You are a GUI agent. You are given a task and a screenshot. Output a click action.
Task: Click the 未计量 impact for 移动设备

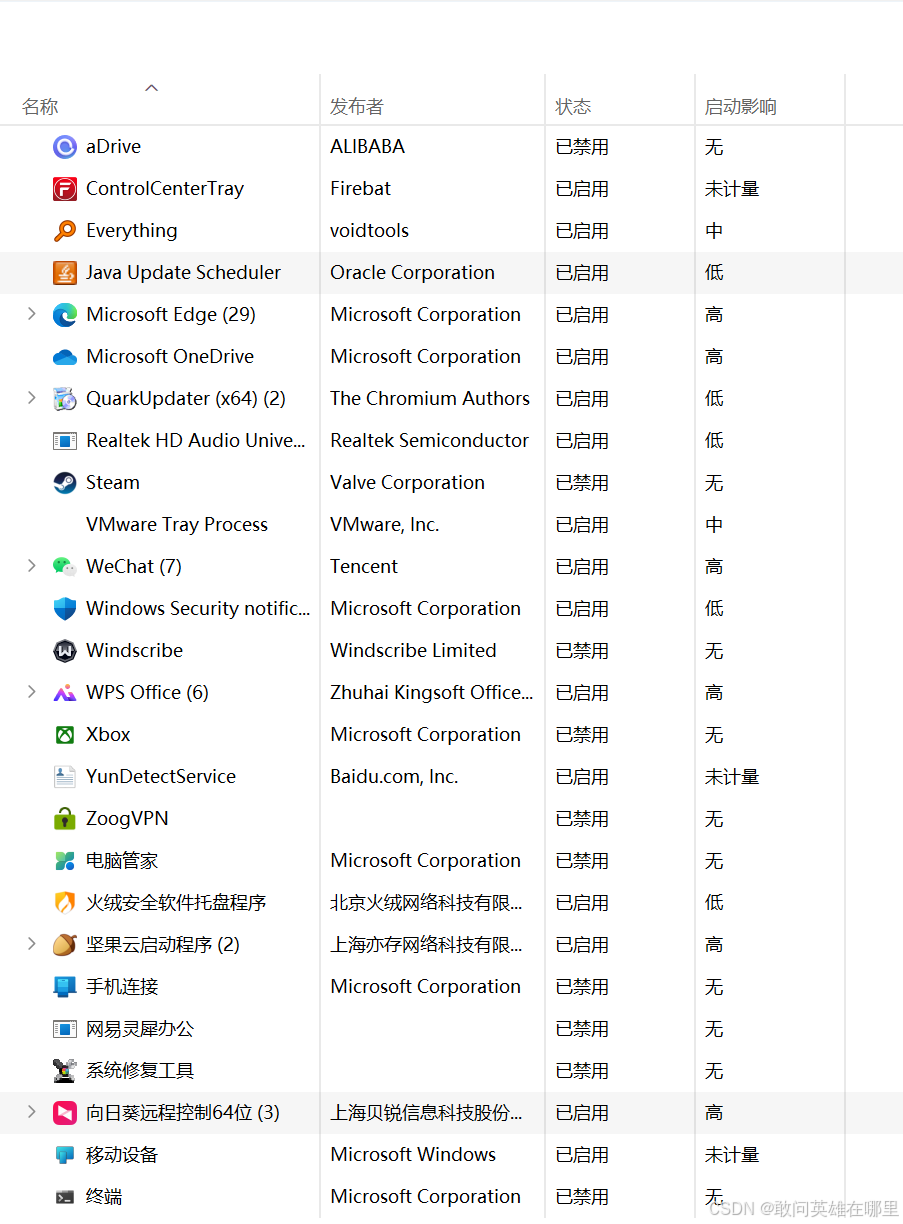pos(732,1155)
